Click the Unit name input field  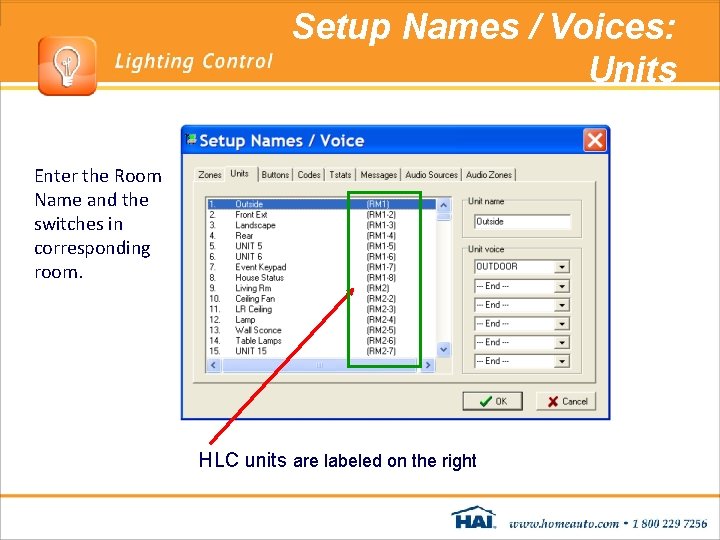(x=522, y=222)
